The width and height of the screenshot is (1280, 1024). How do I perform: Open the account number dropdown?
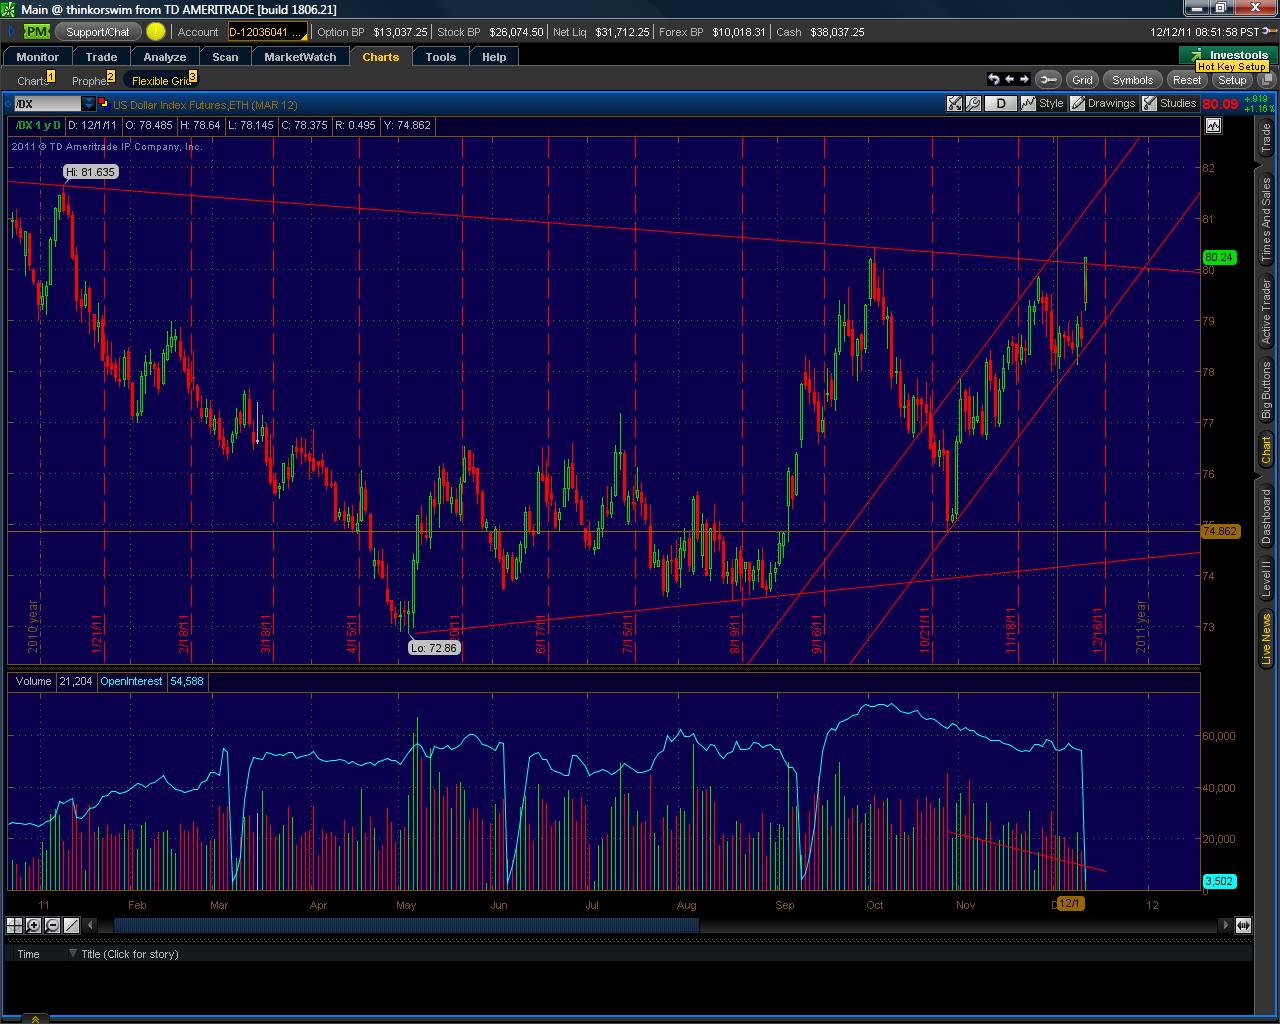[x=267, y=32]
